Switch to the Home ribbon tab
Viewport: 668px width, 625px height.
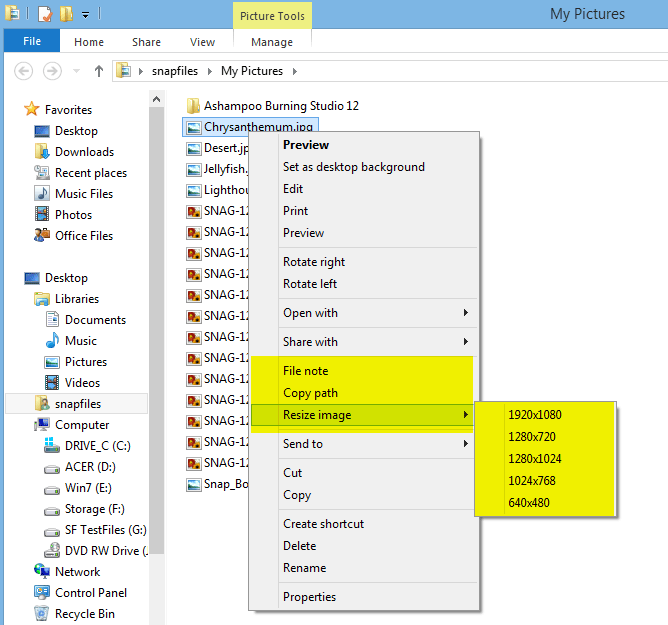click(x=89, y=42)
